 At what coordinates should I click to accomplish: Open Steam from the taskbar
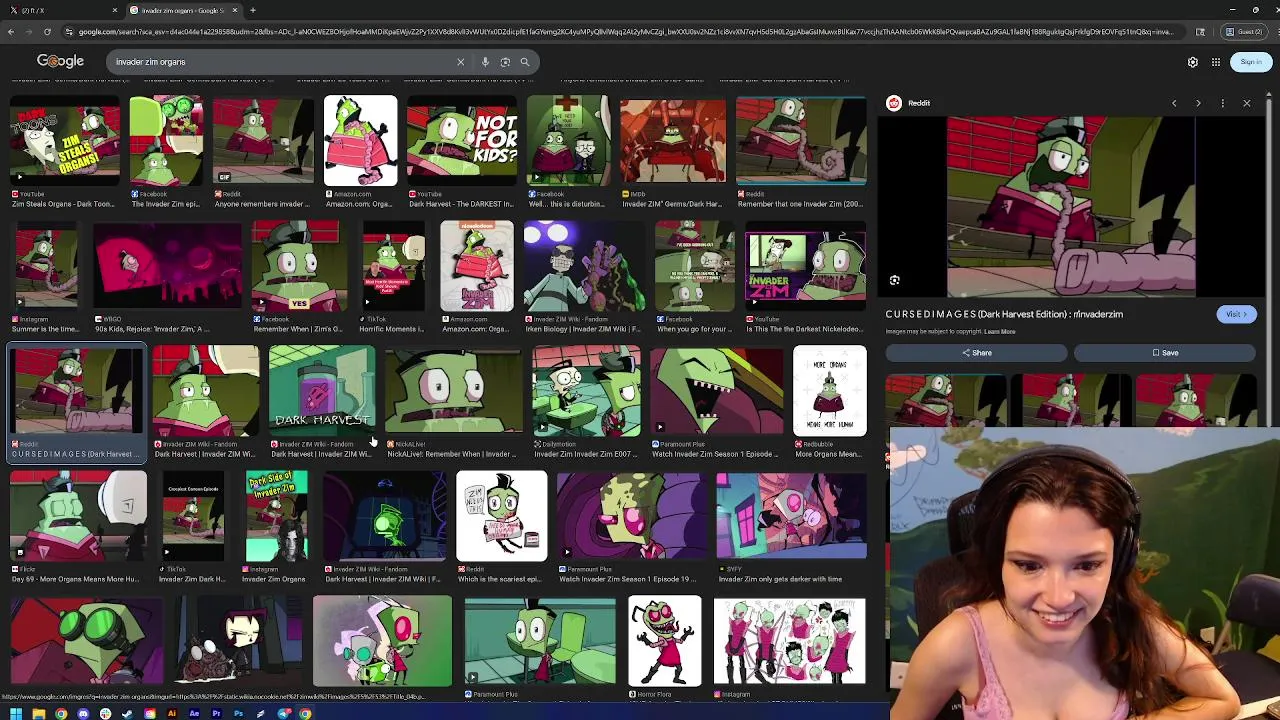click(x=127, y=713)
